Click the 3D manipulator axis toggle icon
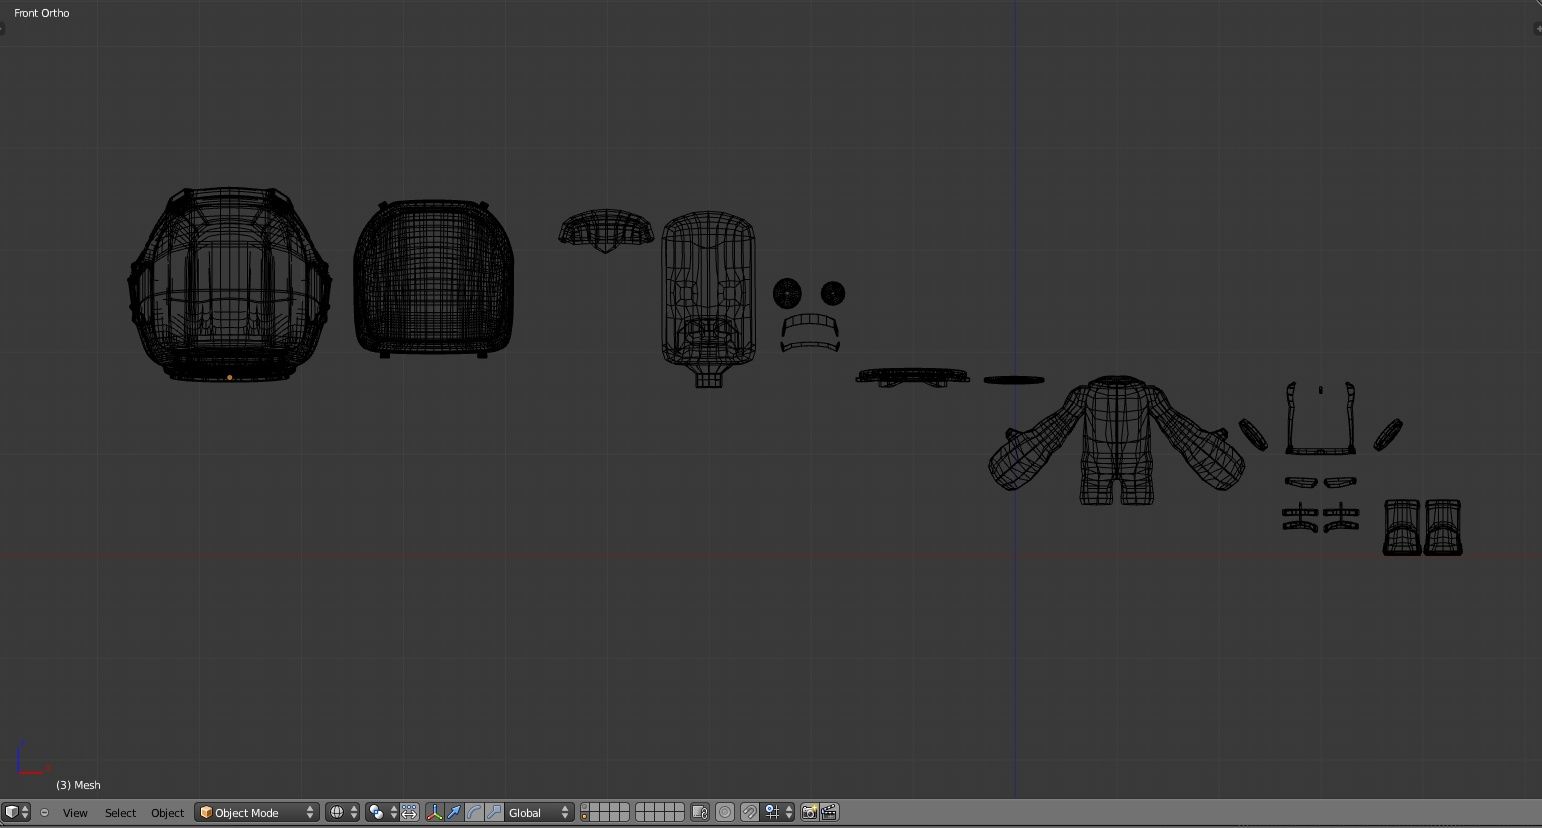 pyautogui.click(x=434, y=812)
